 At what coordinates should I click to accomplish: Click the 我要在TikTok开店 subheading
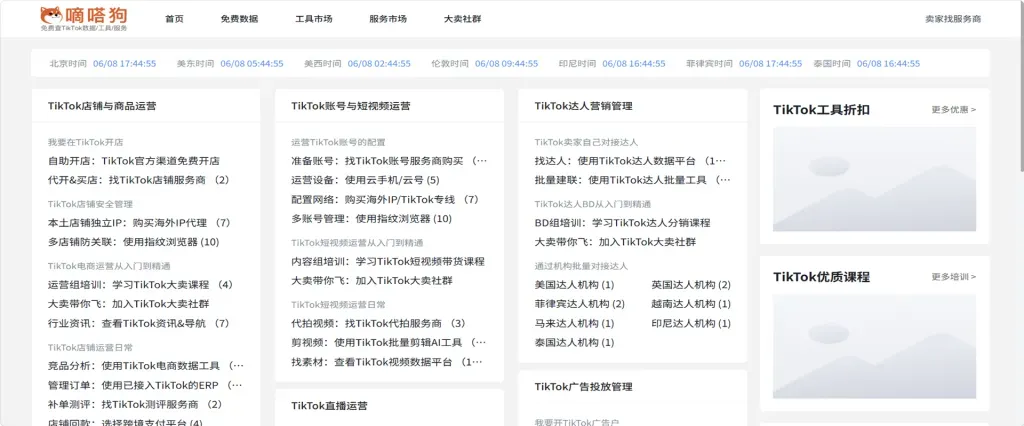pyautogui.click(x=86, y=142)
